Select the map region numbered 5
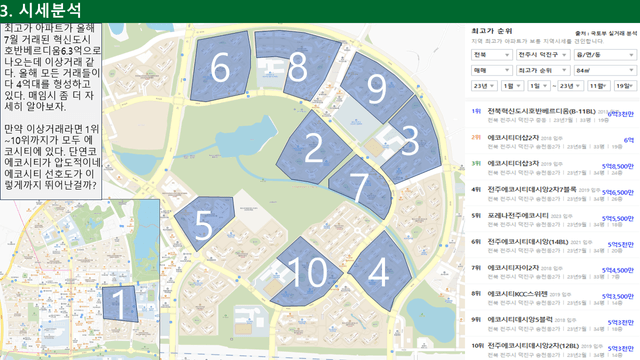This screenshot has height=360, width=640. (x=204, y=224)
